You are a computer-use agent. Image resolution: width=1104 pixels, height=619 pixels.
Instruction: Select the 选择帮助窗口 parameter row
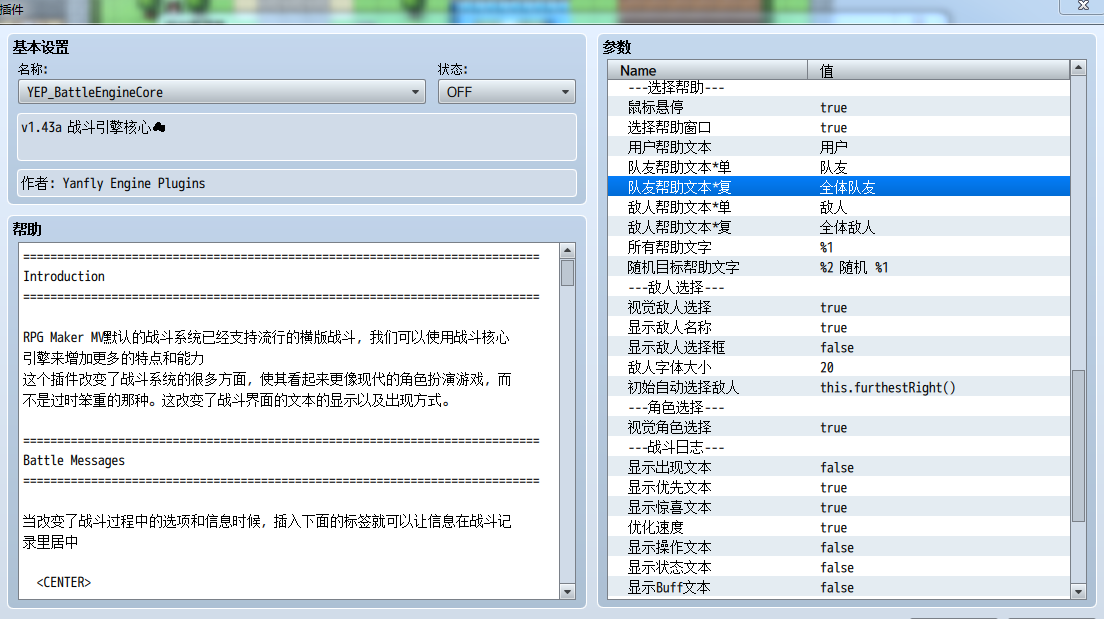tap(839, 127)
